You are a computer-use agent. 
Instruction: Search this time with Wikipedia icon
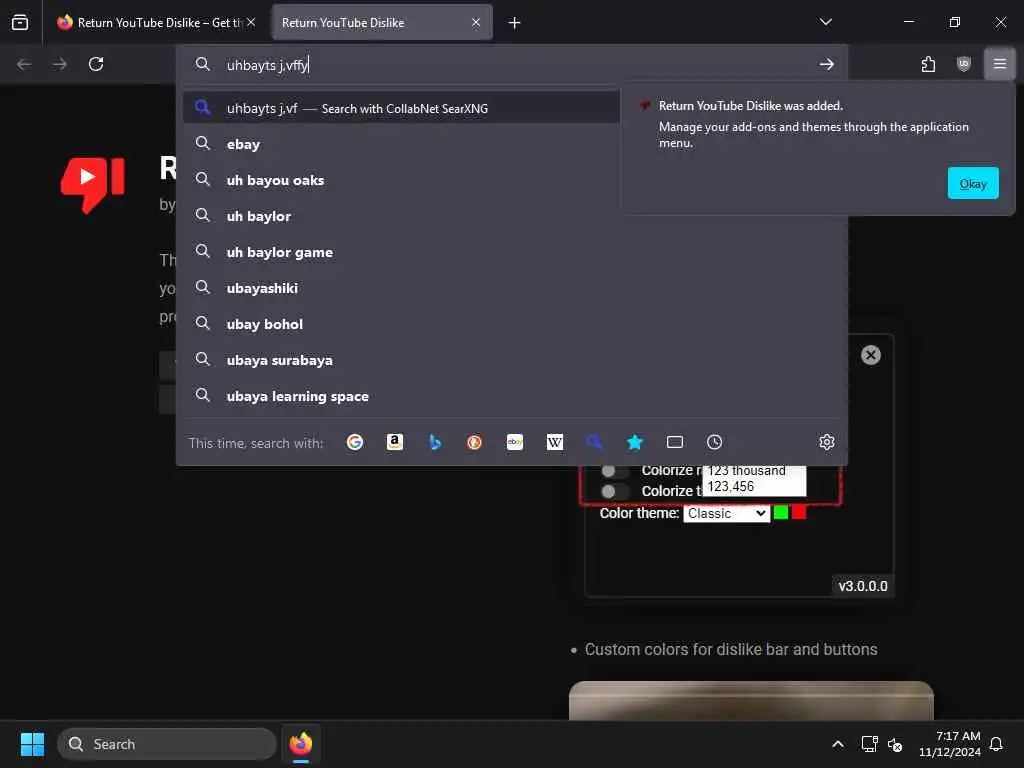click(554, 442)
